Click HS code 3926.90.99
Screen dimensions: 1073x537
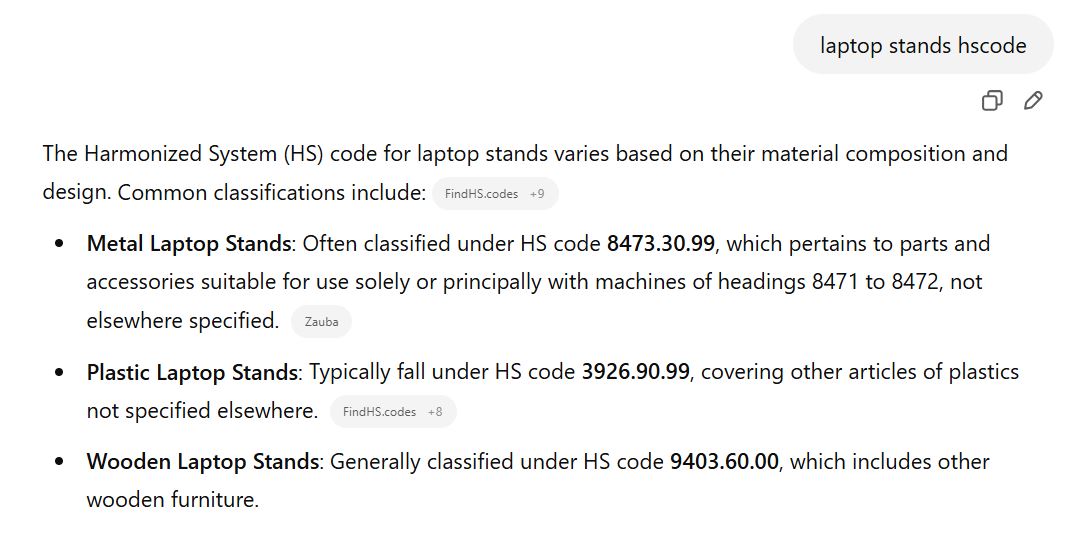click(x=636, y=372)
